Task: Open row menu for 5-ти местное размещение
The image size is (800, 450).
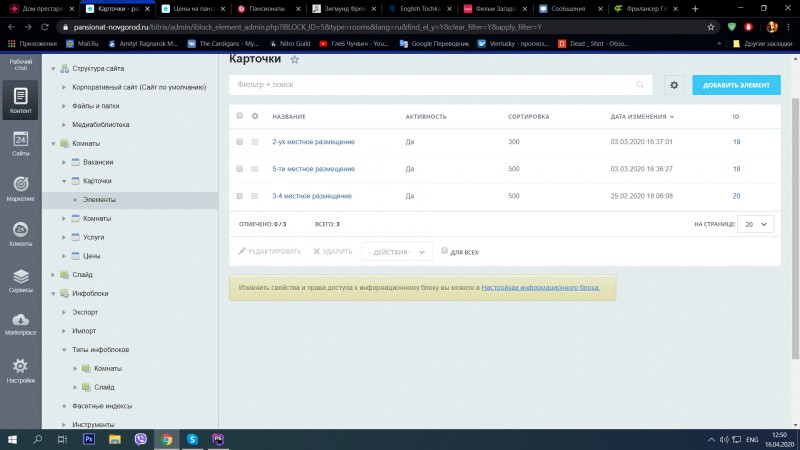Action: [x=255, y=169]
